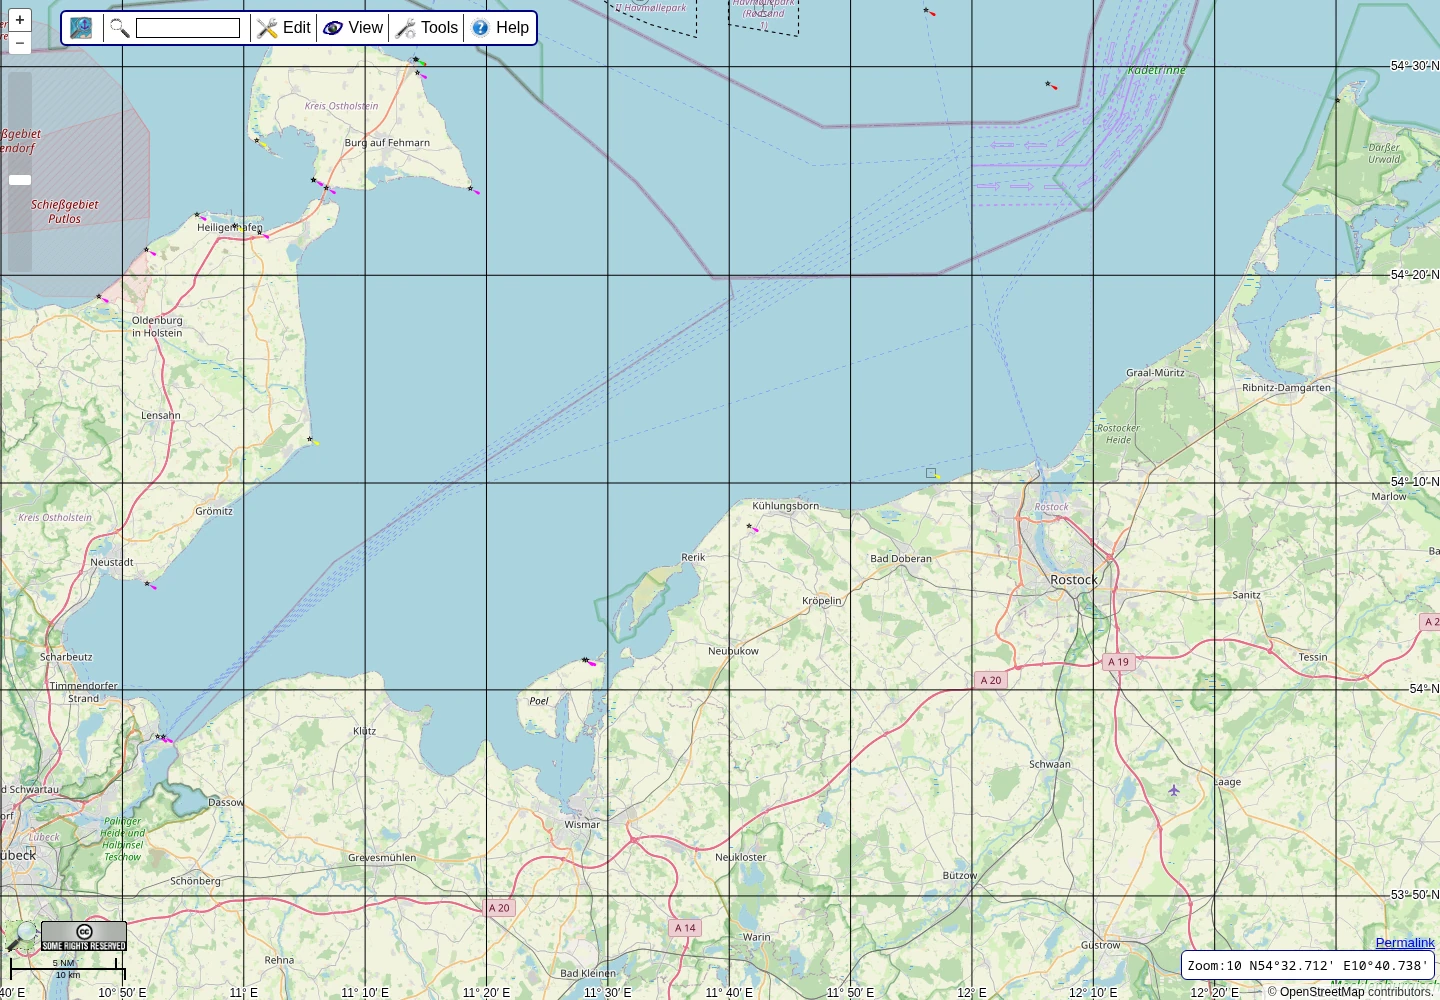Click the Oldenburg in Holstein label
The width and height of the screenshot is (1440, 1000).
point(157,327)
